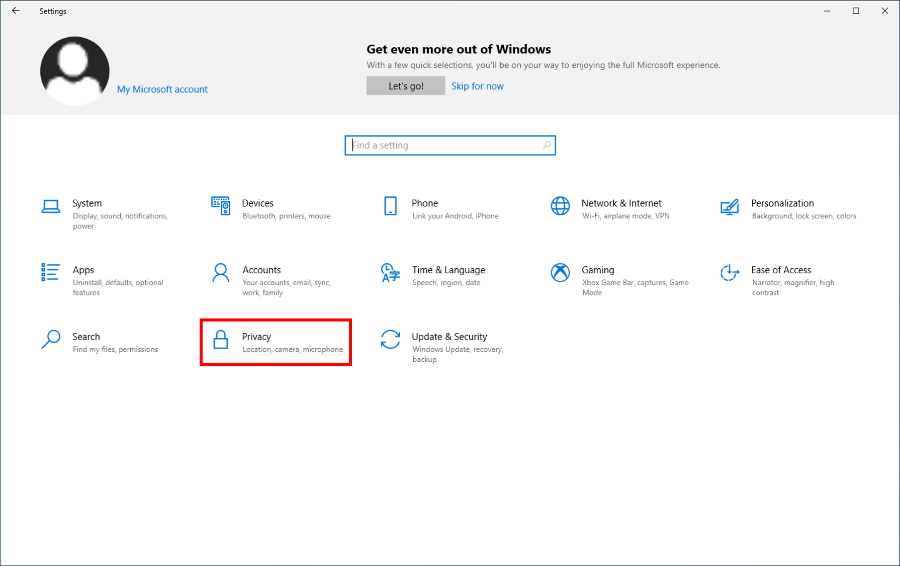Open the Apps list icon
900x566 pixels.
click(51, 272)
